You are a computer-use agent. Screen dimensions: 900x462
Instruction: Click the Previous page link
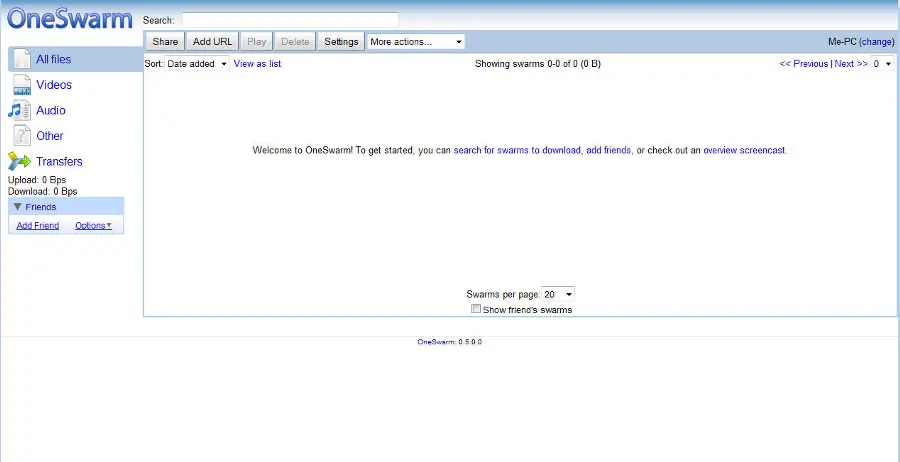[x=804, y=64]
